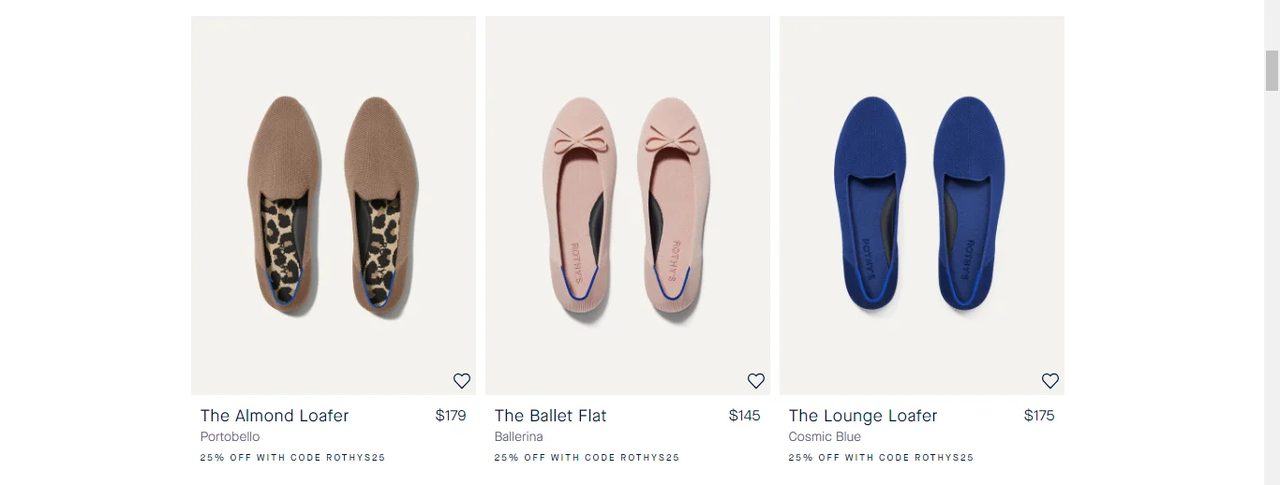This screenshot has height=485, width=1280.
Task: Click the $175 Lounge Loafer price
Action: click(x=1039, y=416)
